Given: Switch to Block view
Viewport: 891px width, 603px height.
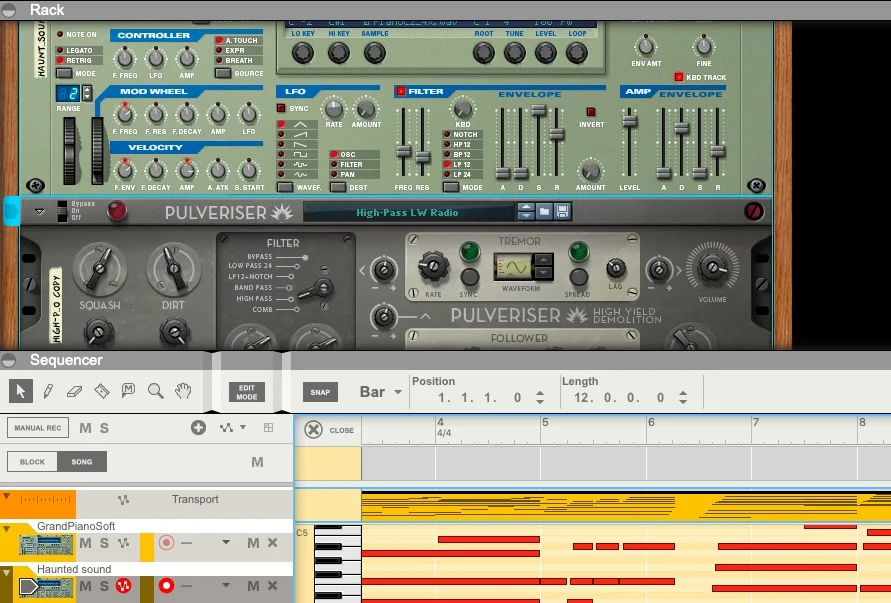Looking at the screenshot, I should [x=32, y=461].
